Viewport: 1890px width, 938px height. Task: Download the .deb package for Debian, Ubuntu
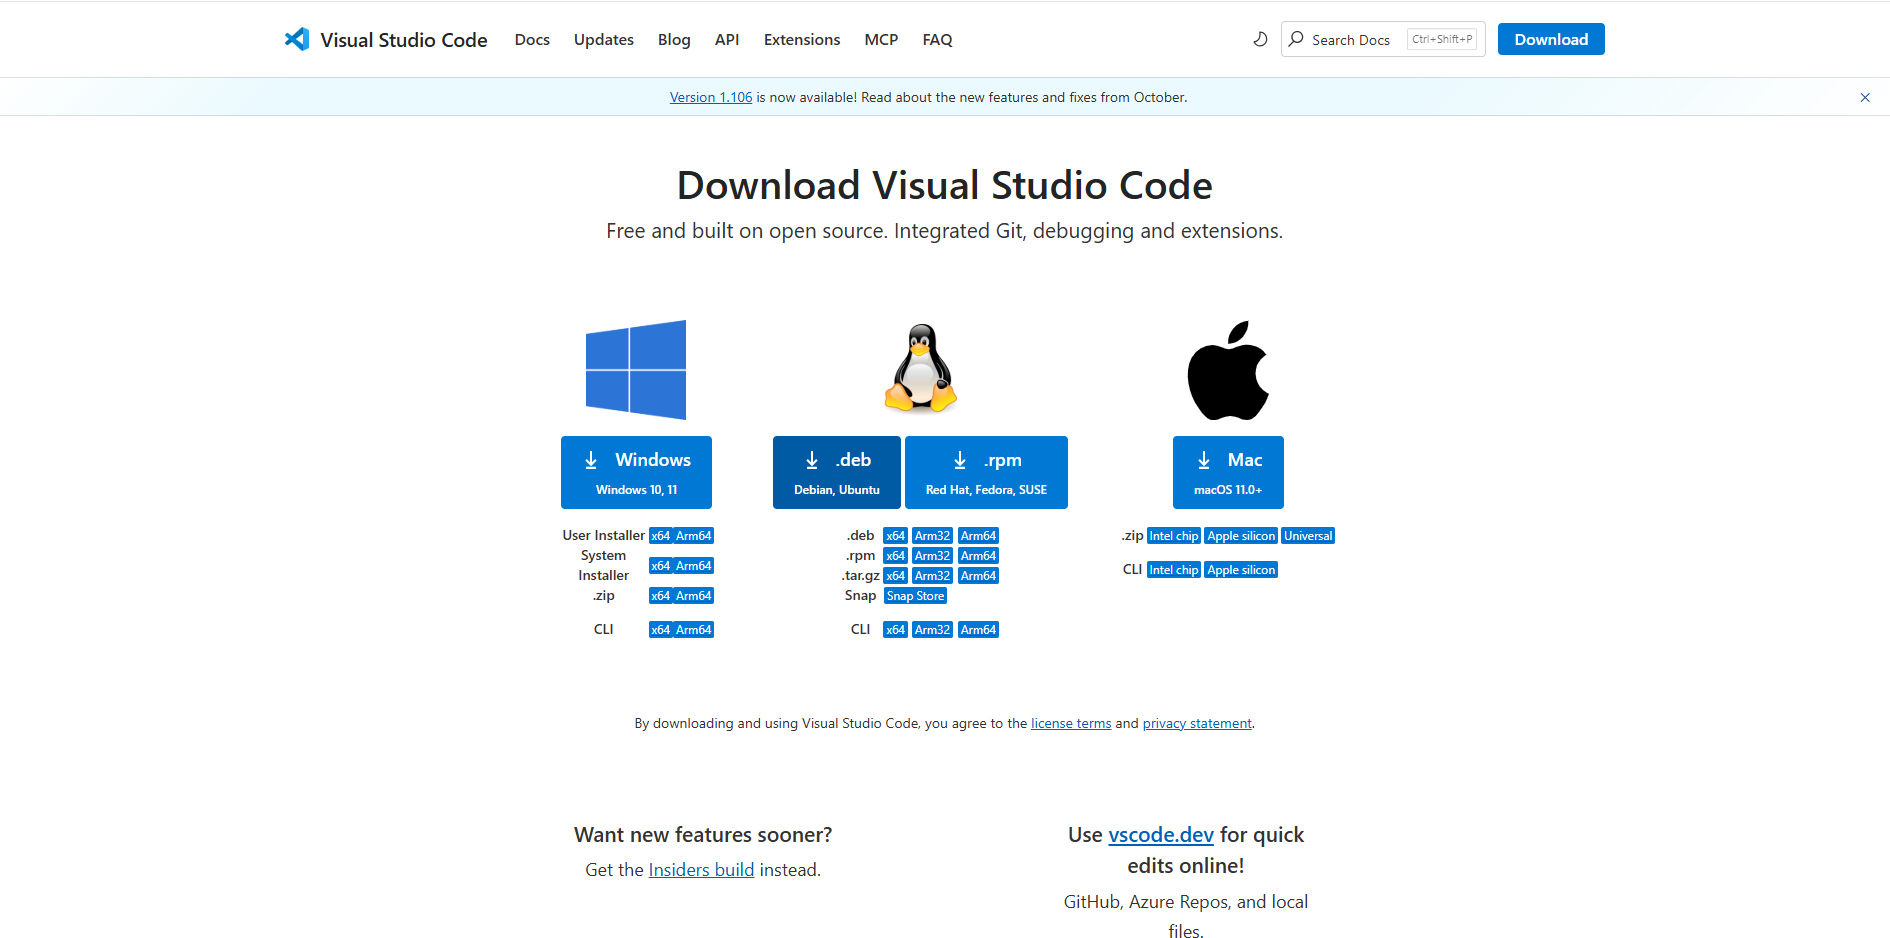tap(836, 472)
